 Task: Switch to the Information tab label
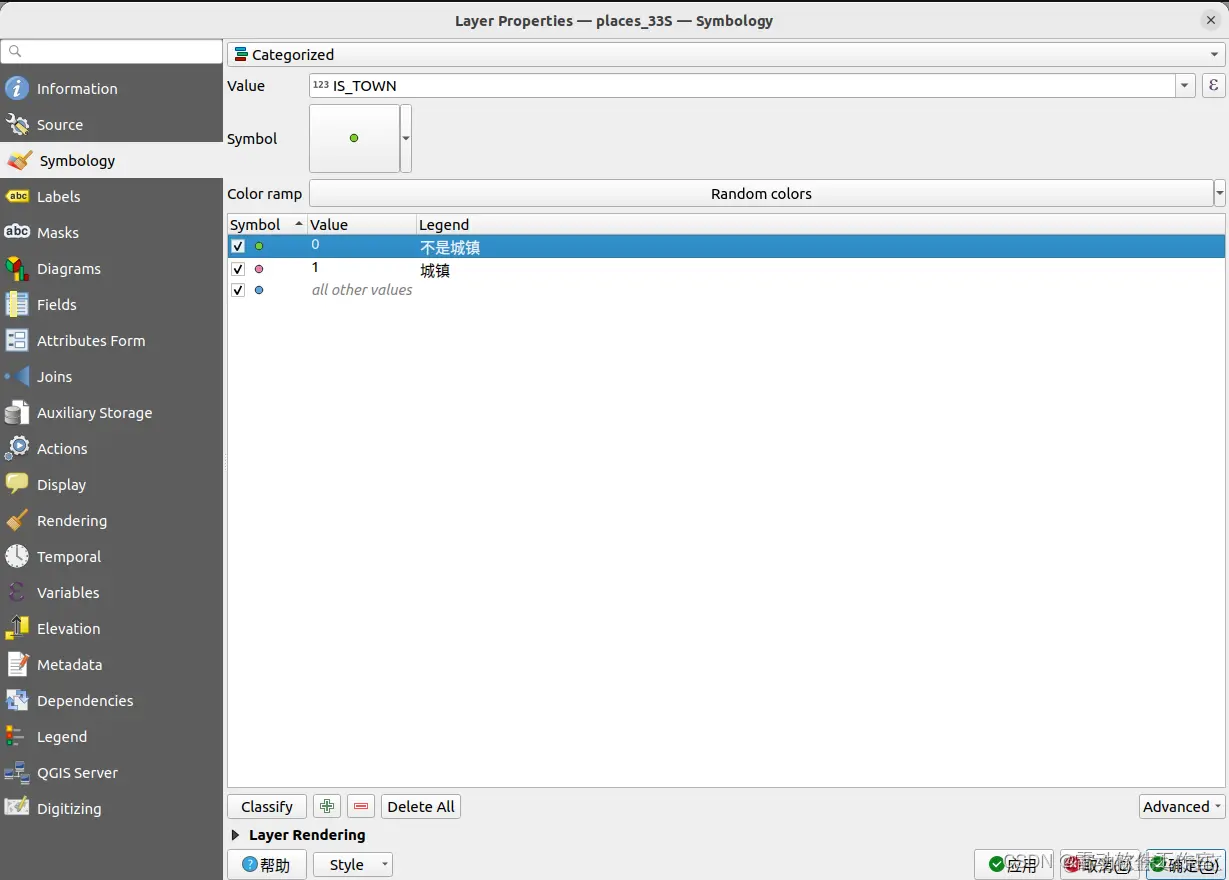point(77,89)
